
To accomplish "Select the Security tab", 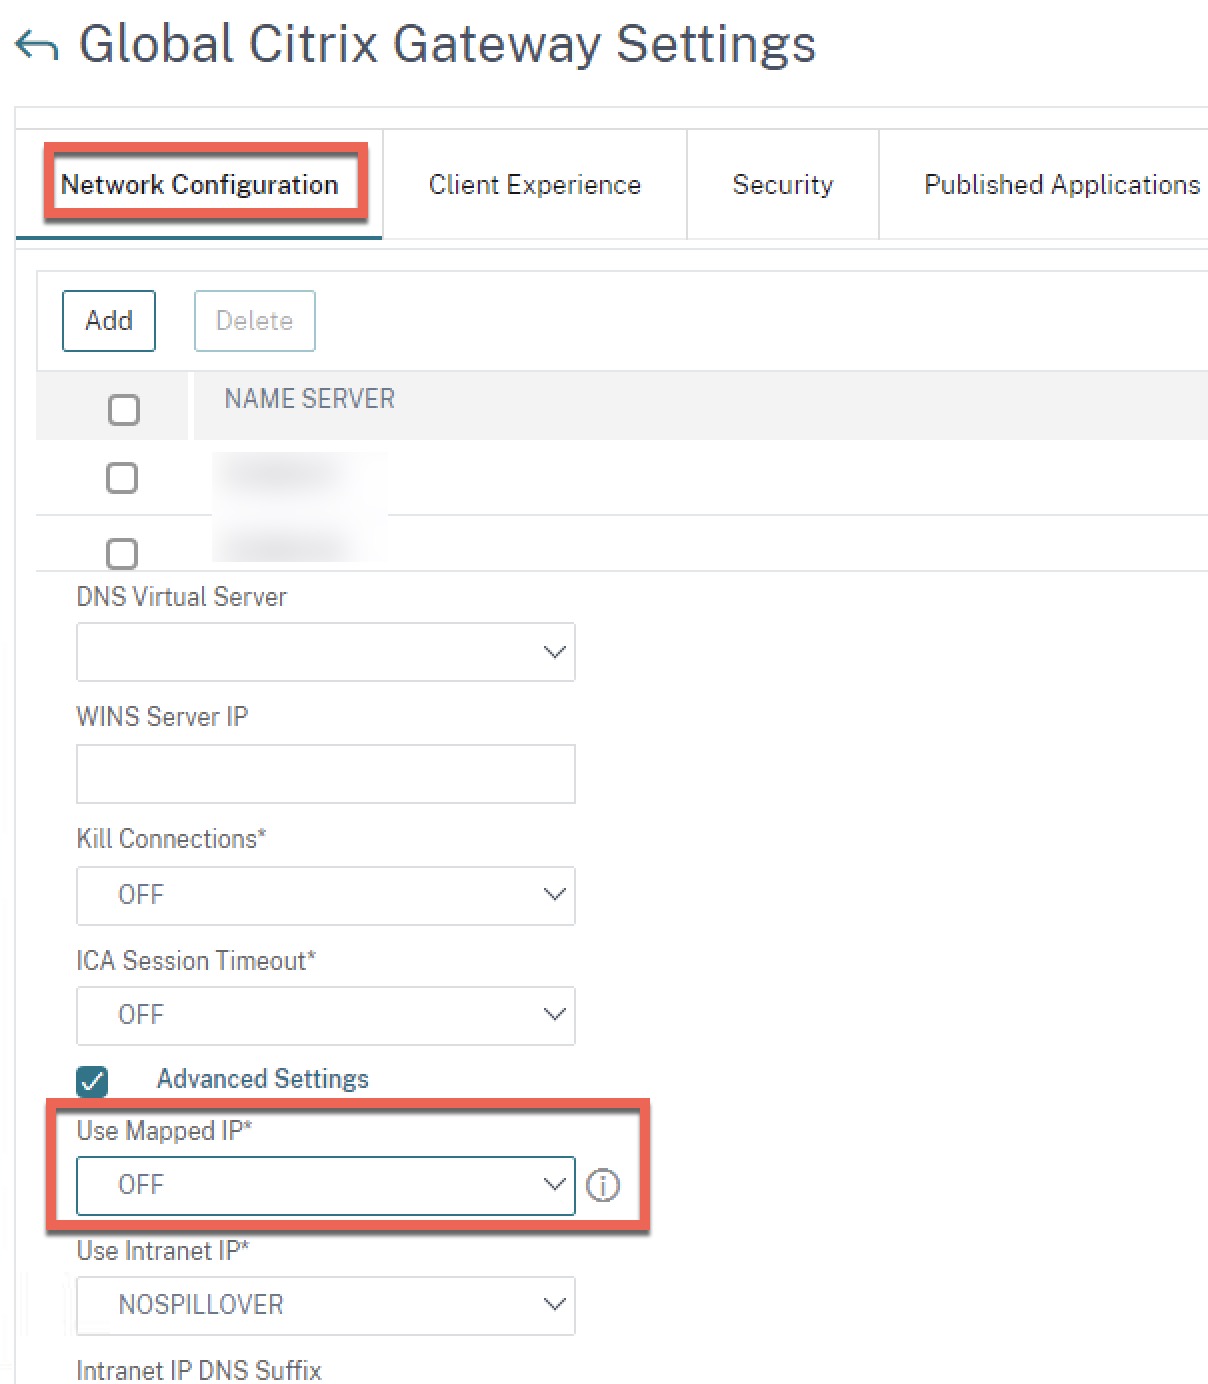I will tap(783, 184).
